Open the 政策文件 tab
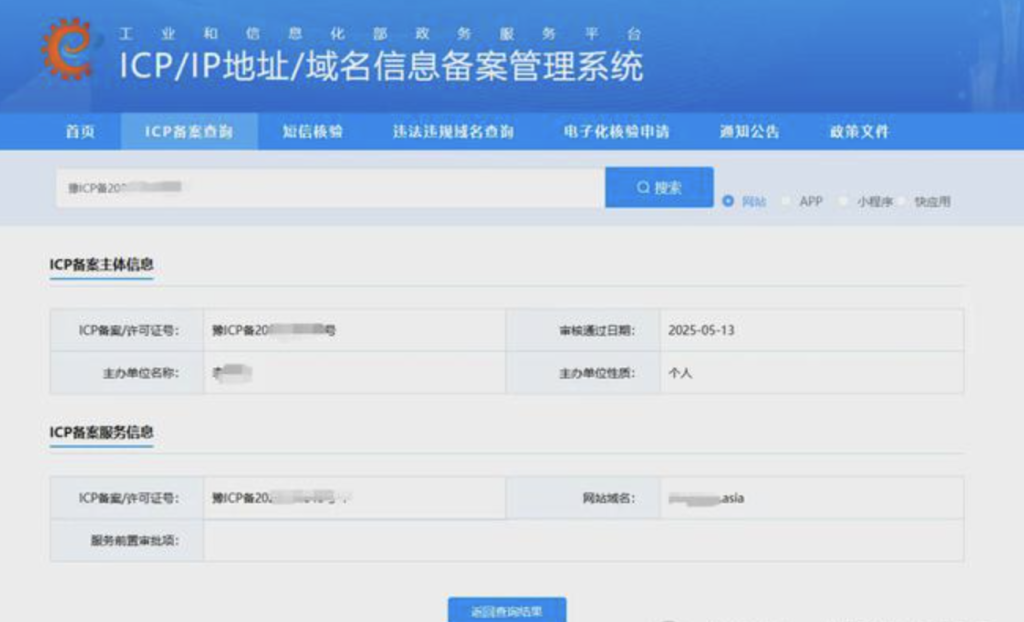1024x622 pixels. [859, 131]
